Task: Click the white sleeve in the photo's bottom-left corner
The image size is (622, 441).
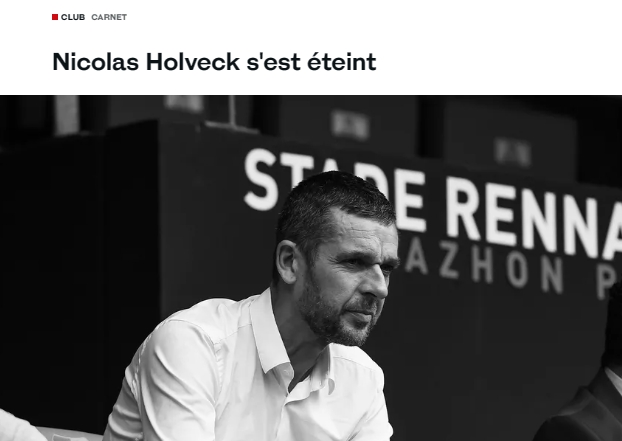Action: (18, 425)
